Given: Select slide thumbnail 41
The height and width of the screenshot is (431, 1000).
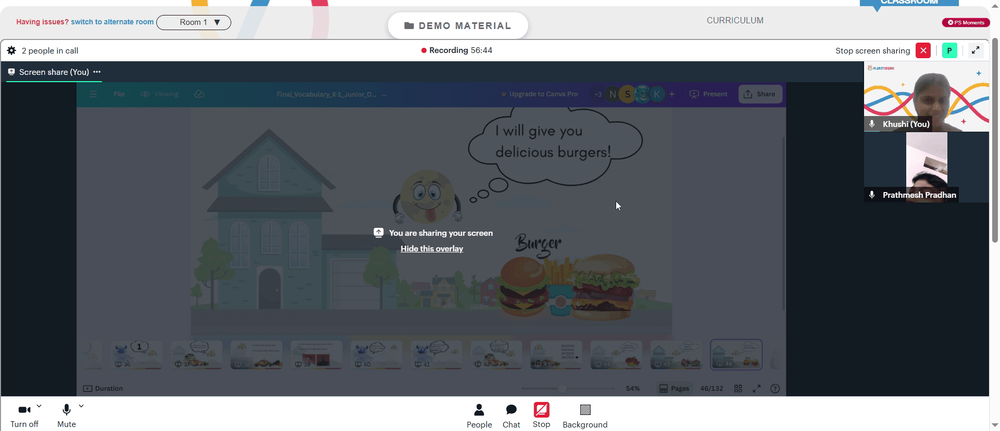Looking at the screenshot, I should coord(436,354).
